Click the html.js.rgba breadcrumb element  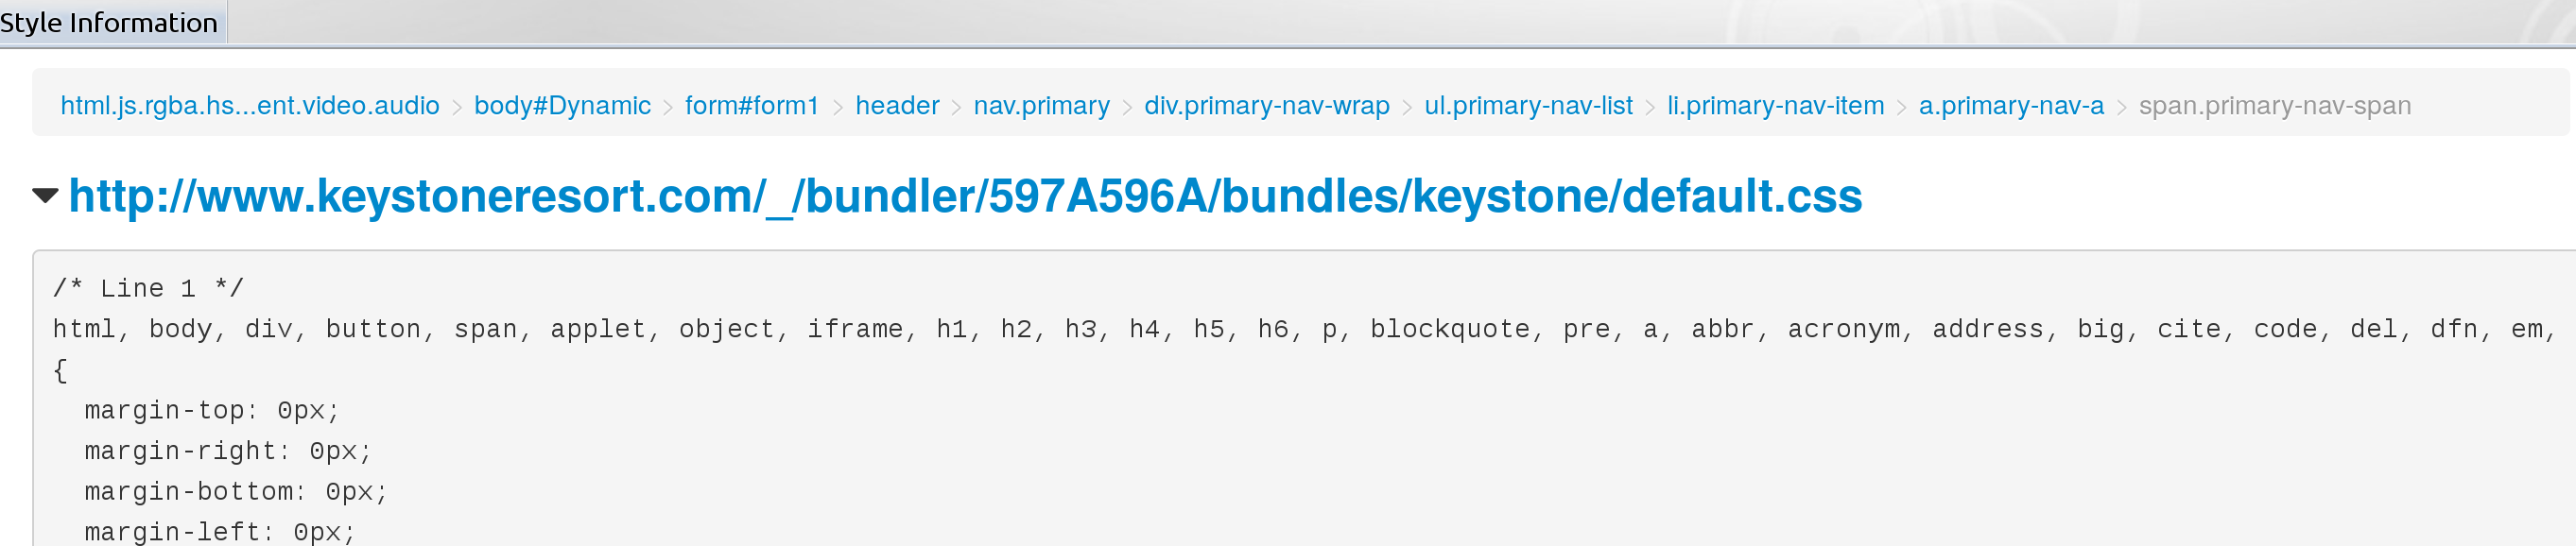coord(249,106)
